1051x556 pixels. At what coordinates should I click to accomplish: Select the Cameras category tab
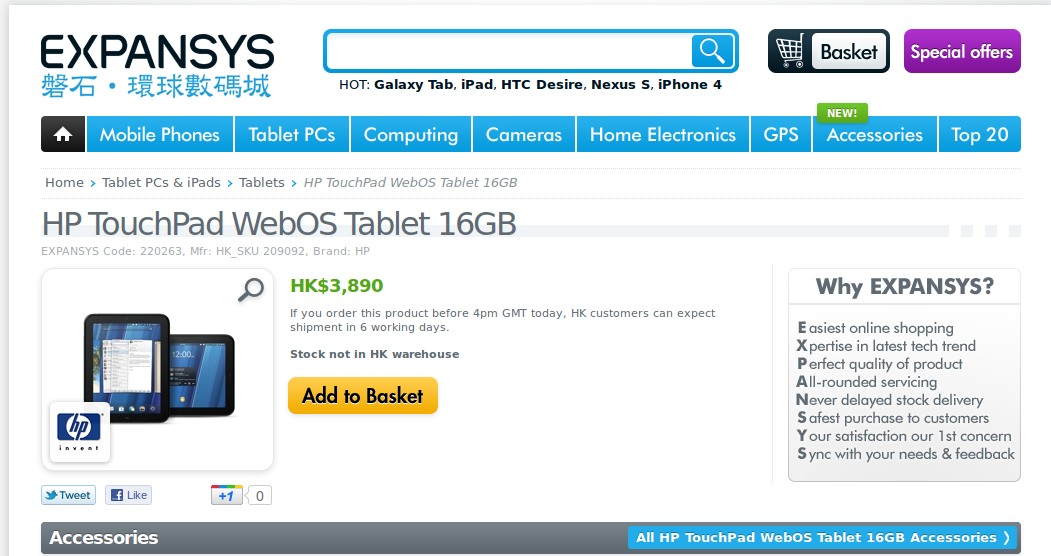click(x=523, y=134)
